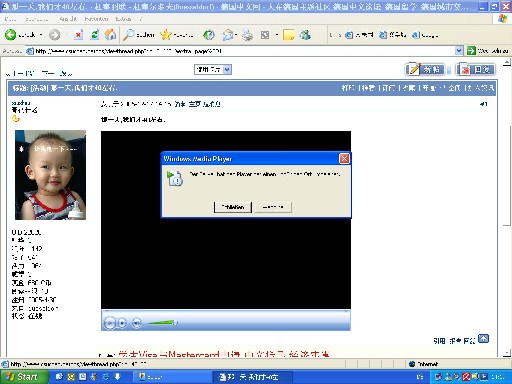Click the History icon in toolbar
The width and height of the screenshot is (512, 384).
209,35
